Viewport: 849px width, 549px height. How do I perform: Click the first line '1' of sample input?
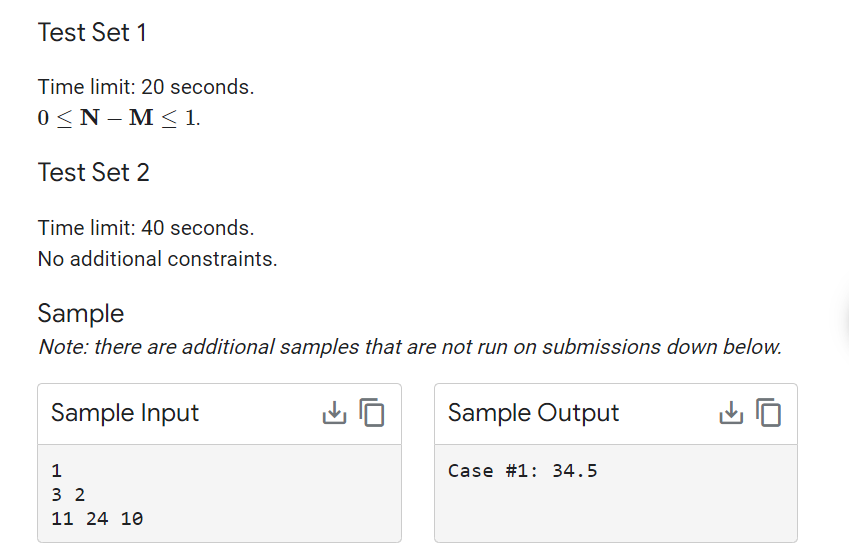click(57, 471)
